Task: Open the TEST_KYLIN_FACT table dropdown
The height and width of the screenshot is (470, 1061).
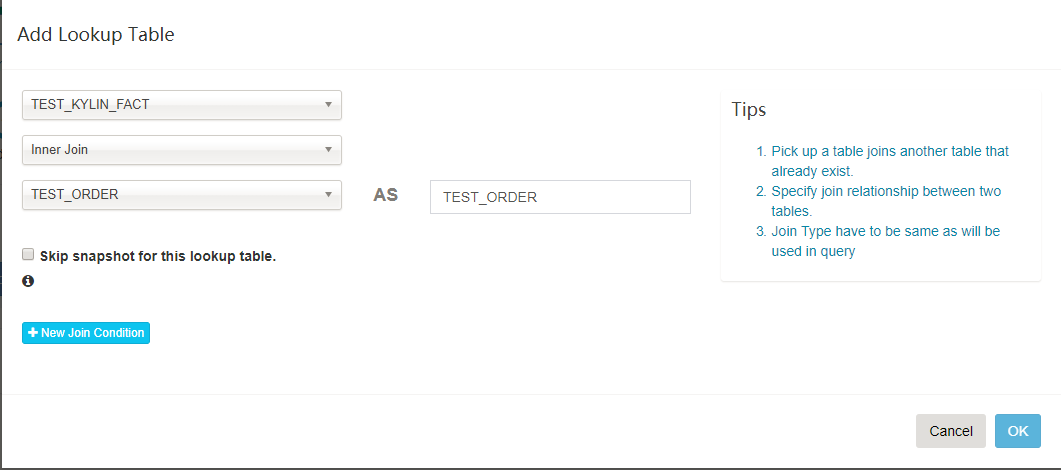Action: (170, 105)
